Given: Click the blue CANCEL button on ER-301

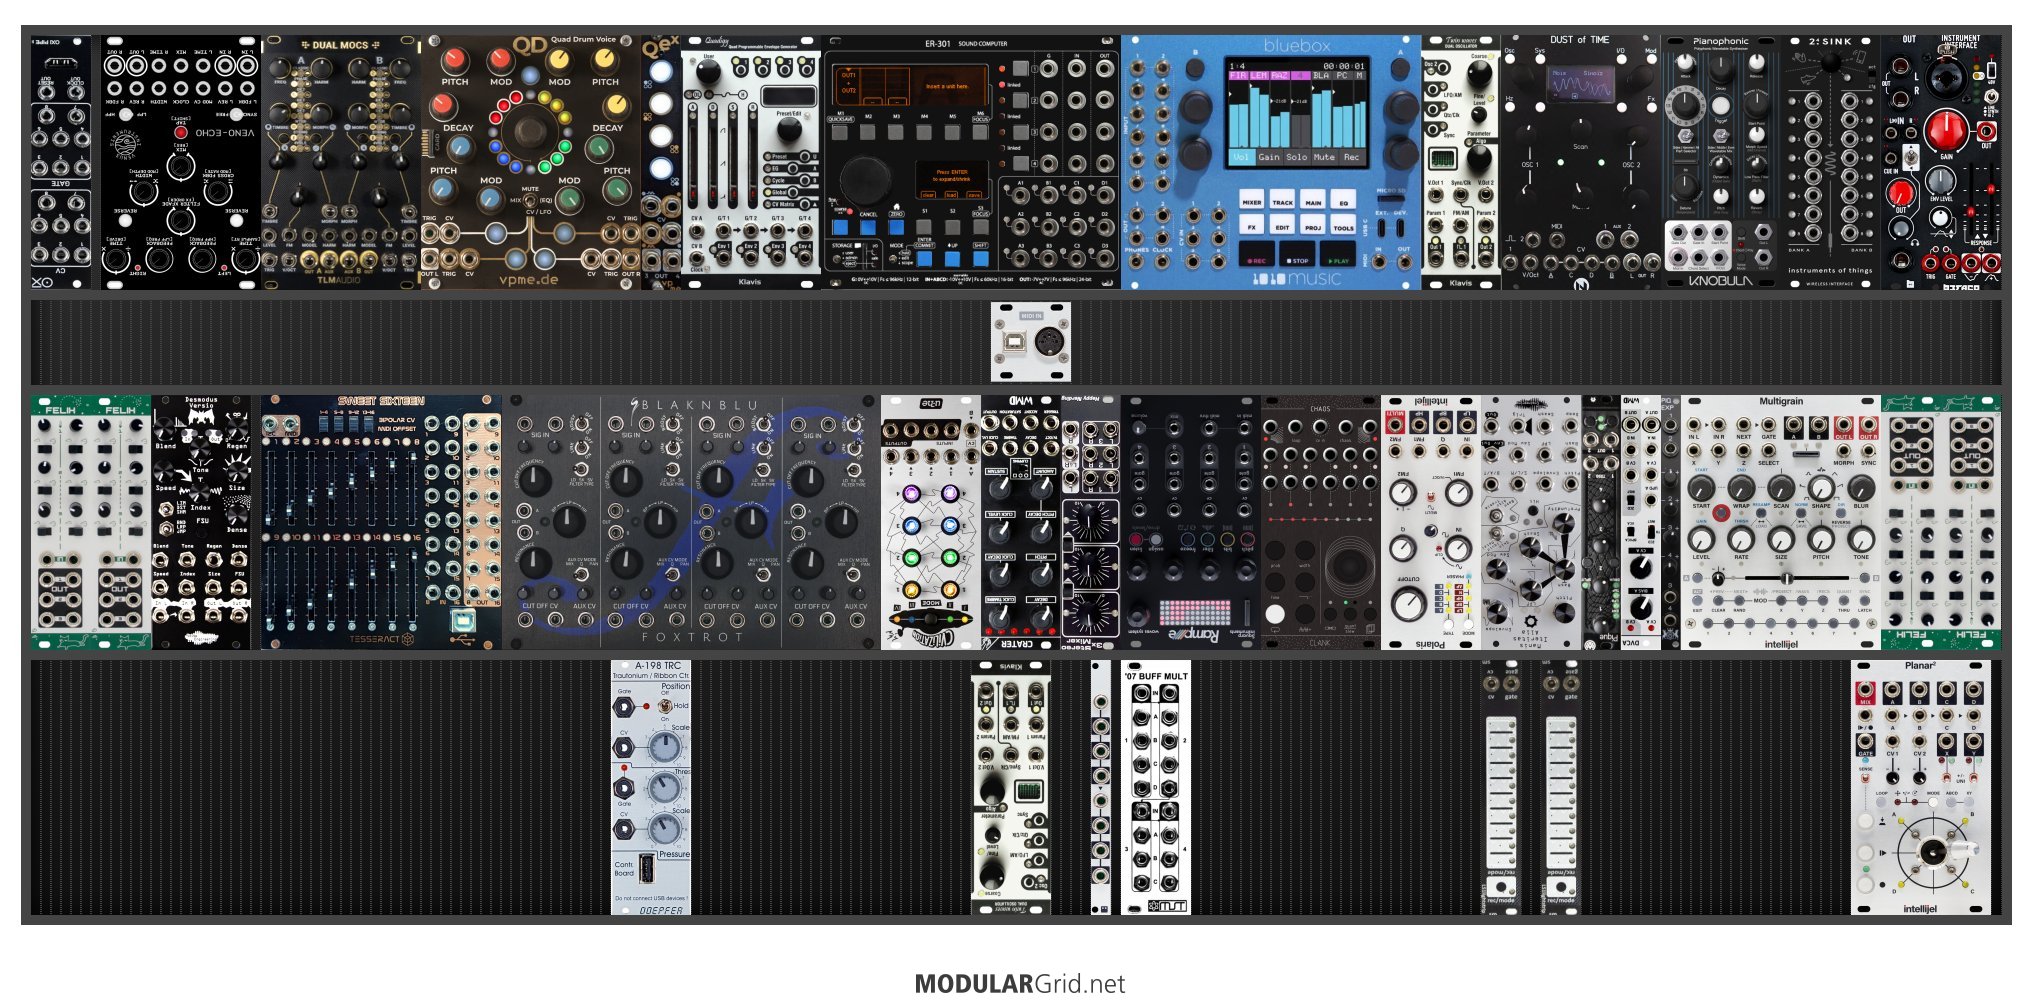Looking at the screenshot, I should tap(868, 228).
